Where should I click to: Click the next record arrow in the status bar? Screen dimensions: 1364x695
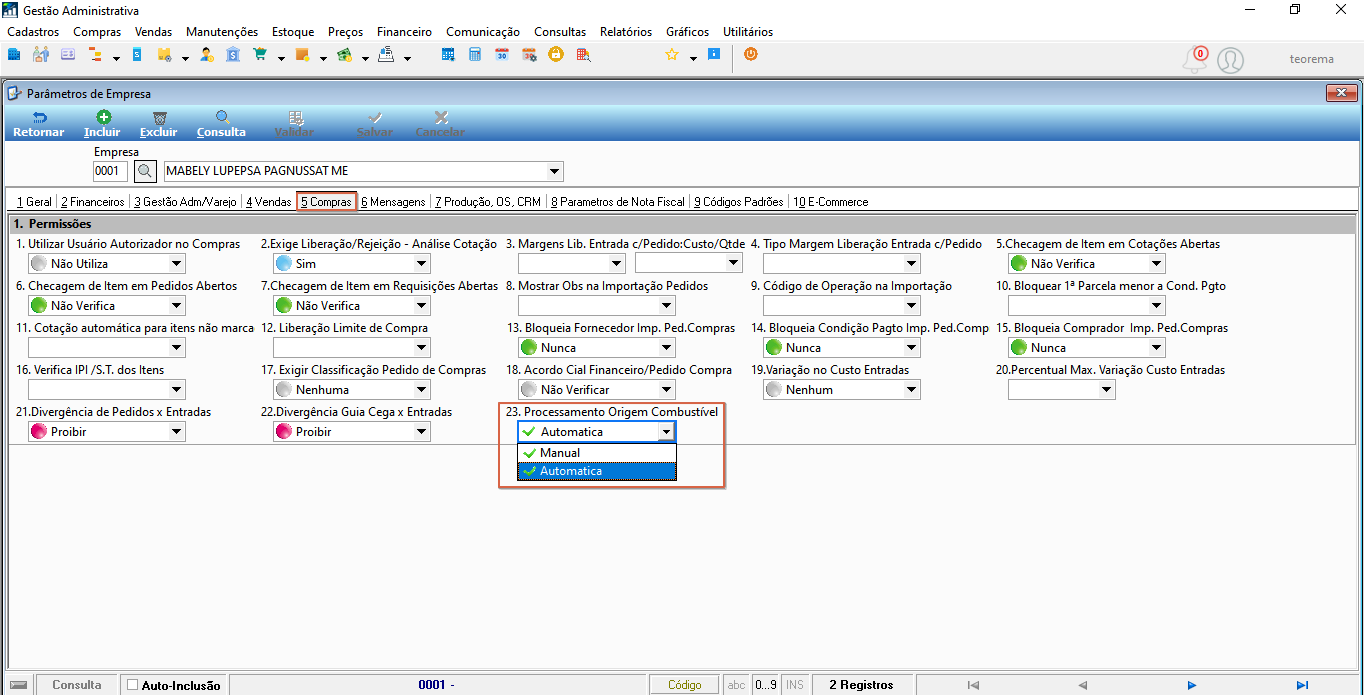pos(1192,685)
